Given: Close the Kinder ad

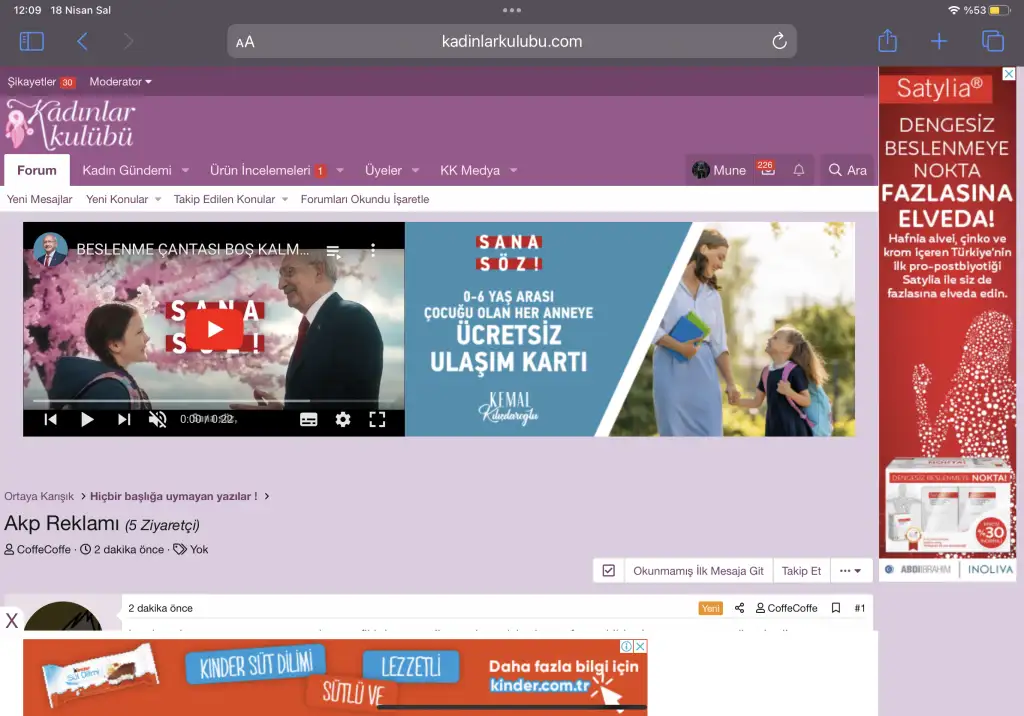Looking at the screenshot, I should pyautogui.click(x=641, y=646).
